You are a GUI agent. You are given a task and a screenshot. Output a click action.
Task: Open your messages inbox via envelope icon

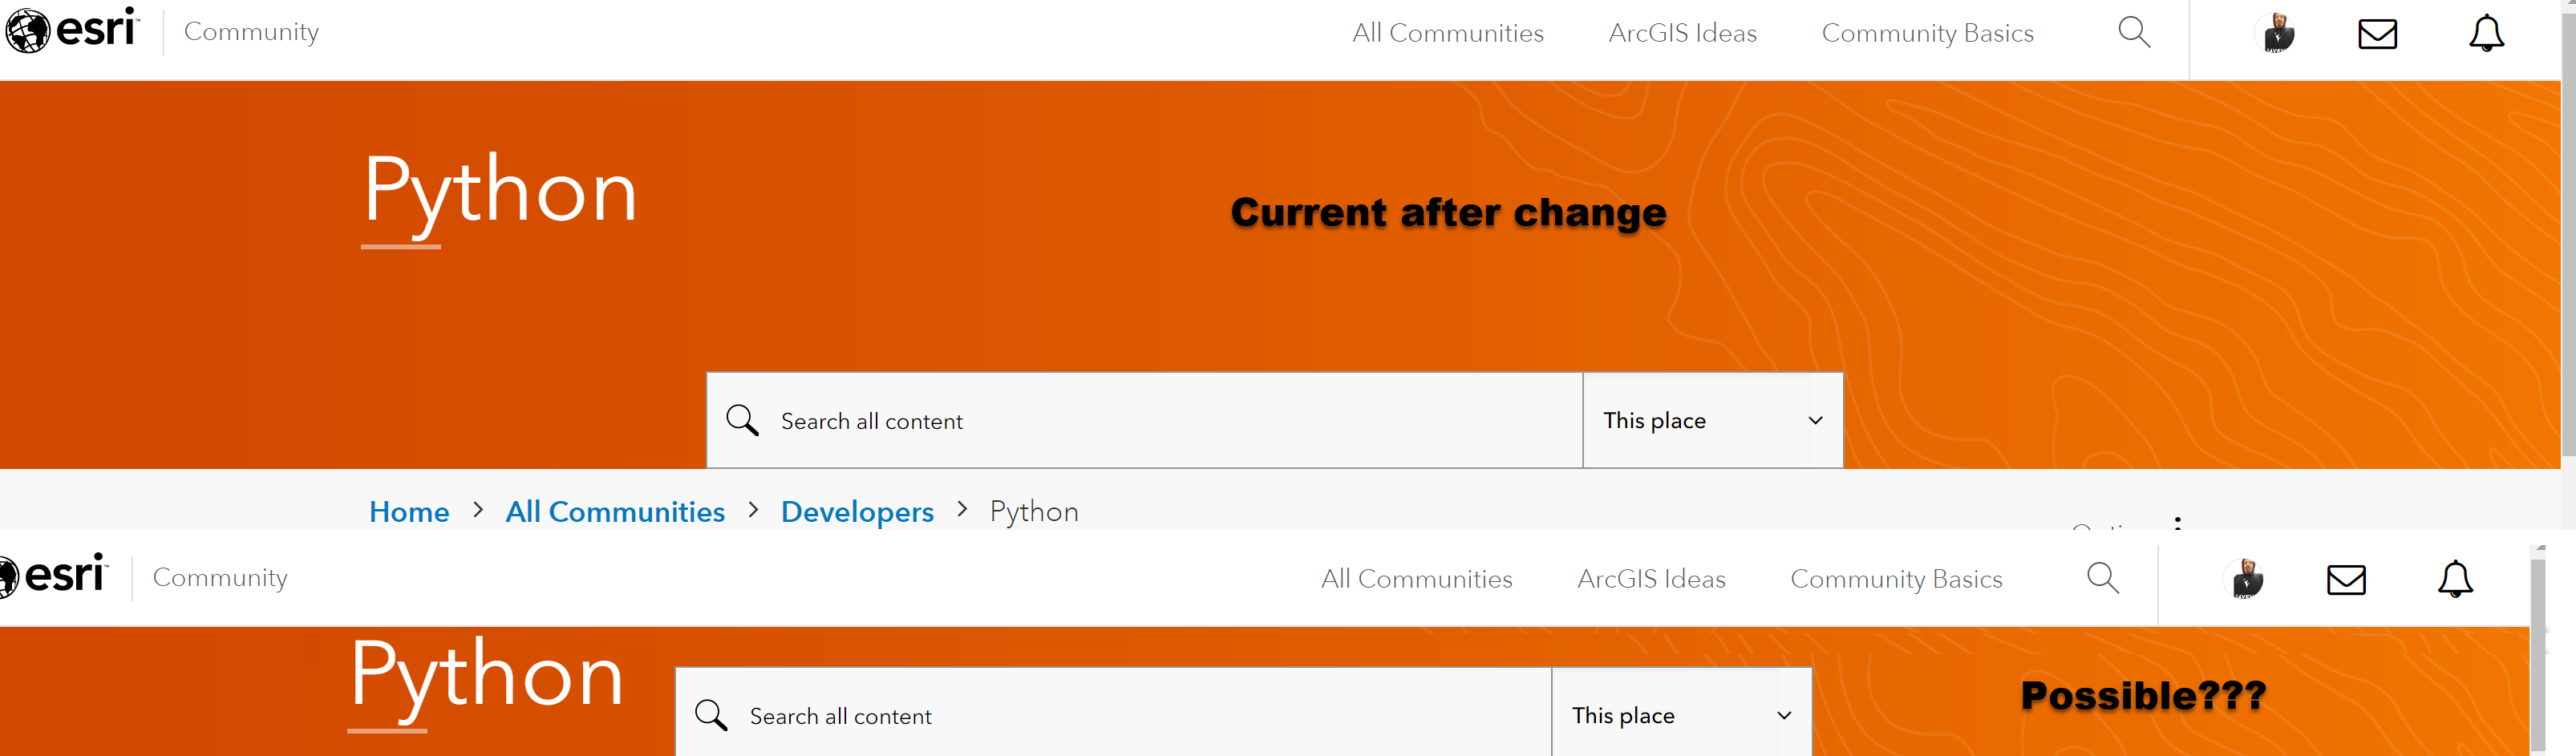point(2378,32)
